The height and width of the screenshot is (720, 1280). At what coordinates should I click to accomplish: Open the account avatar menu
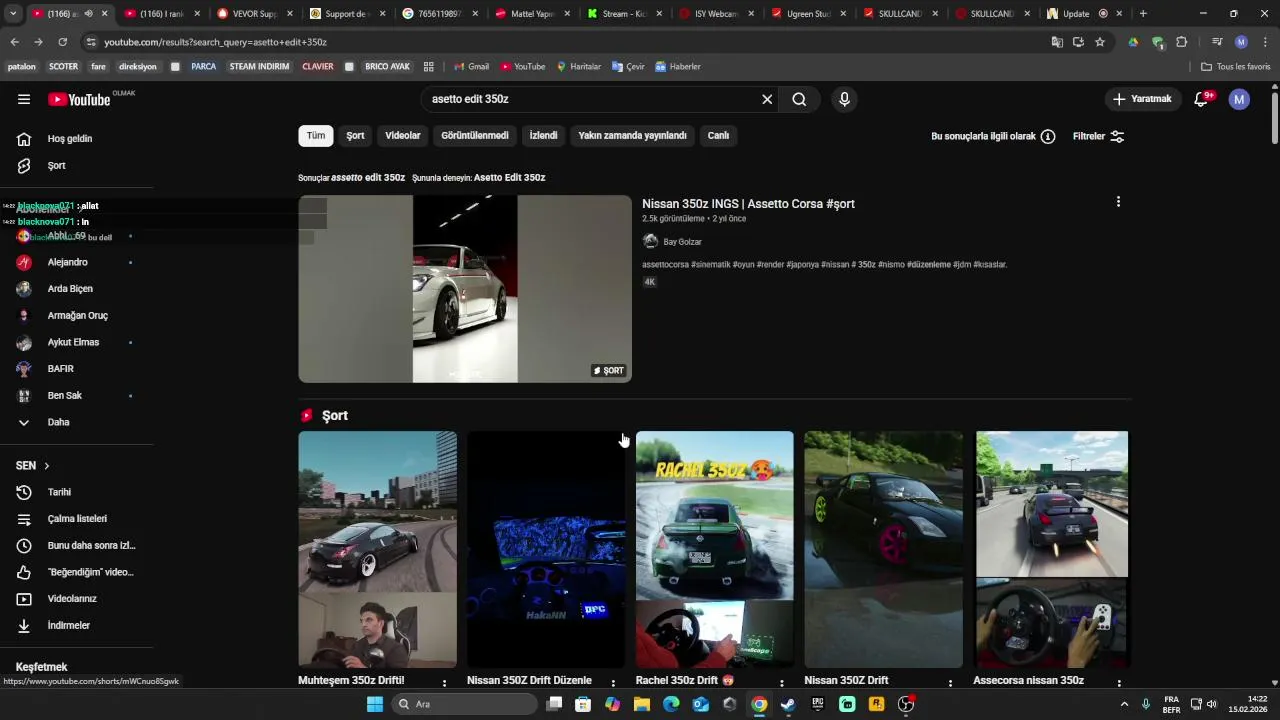point(1239,99)
